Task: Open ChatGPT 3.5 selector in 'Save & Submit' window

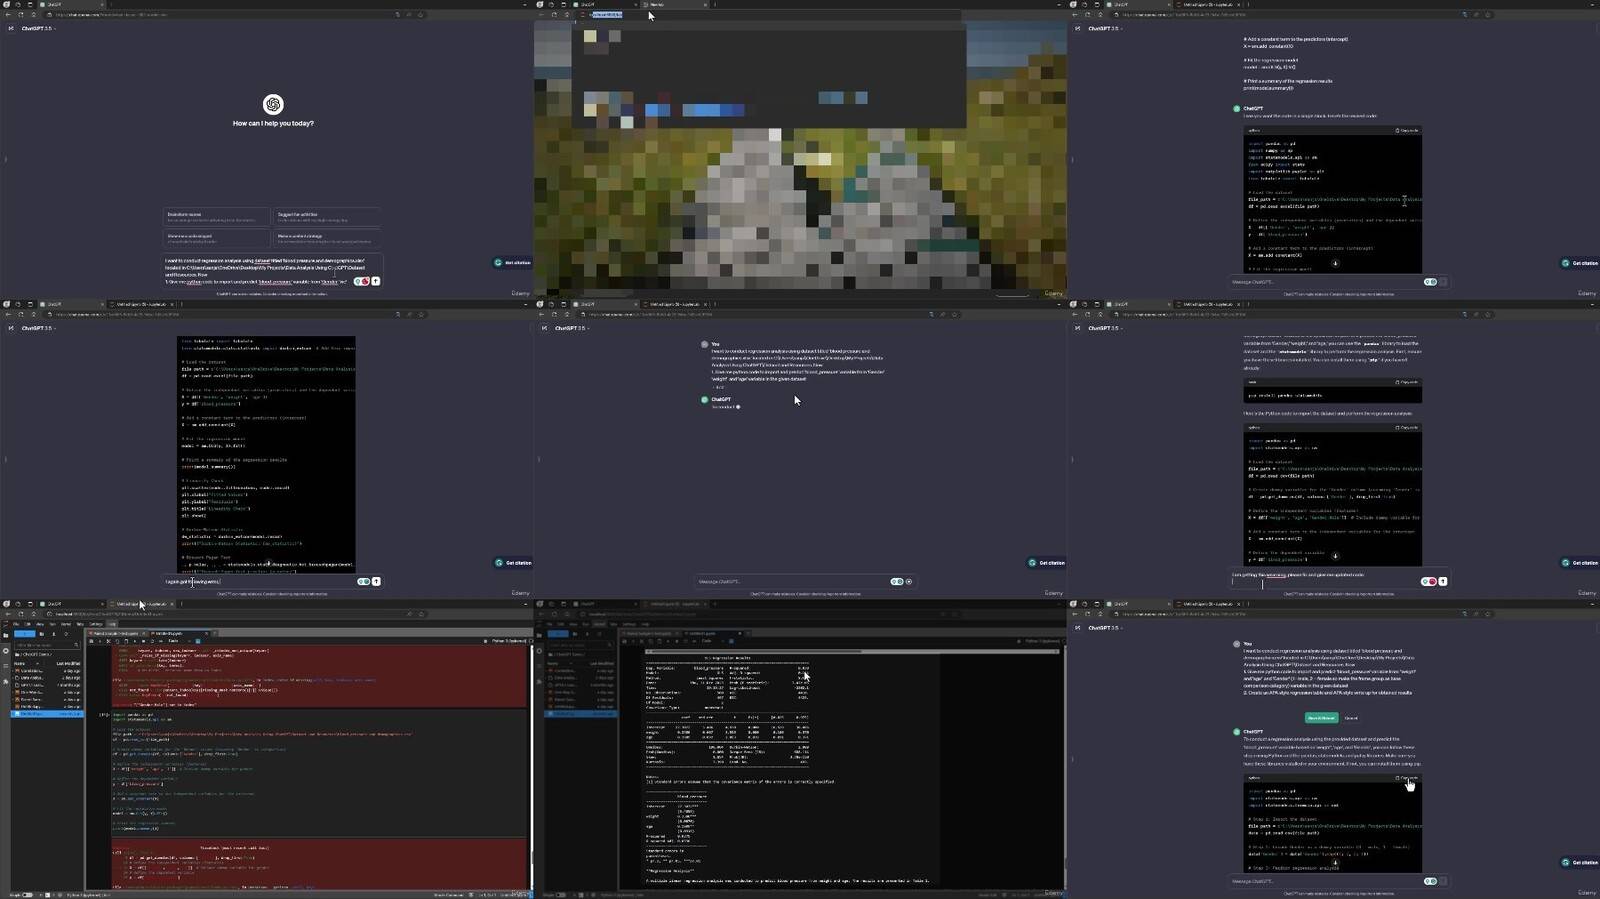Action: pyautogui.click(x=1105, y=628)
